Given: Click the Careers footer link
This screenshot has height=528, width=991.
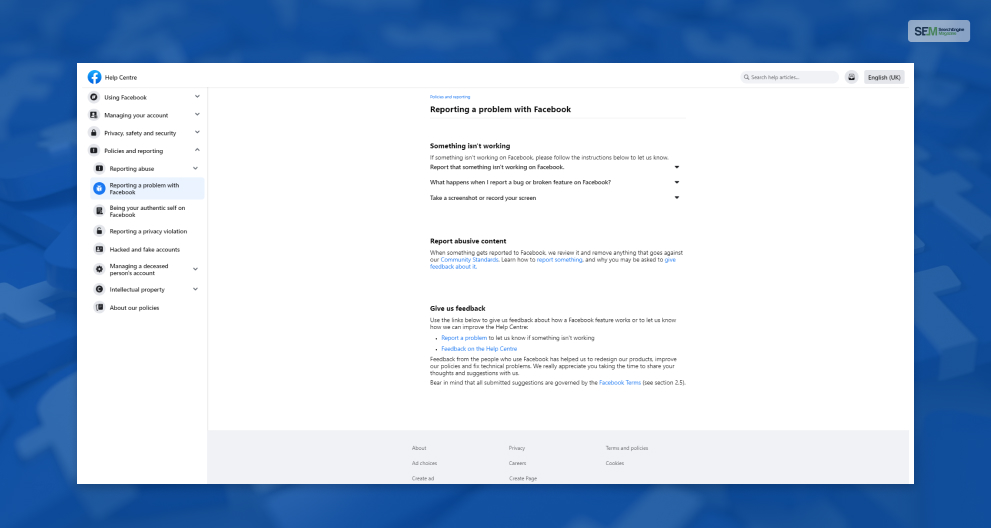Looking at the screenshot, I should point(518,464).
